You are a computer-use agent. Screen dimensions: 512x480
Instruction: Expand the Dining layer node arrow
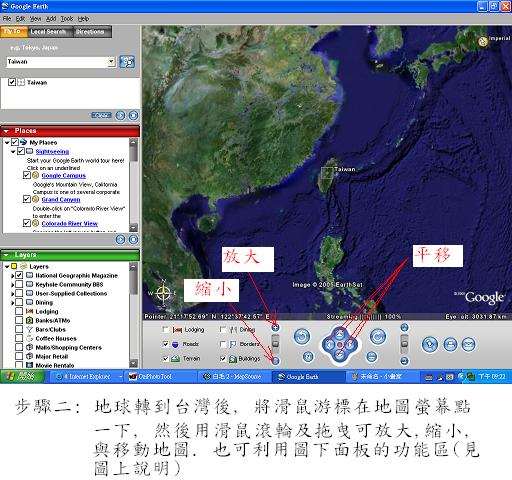pyautogui.click(x=13, y=303)
